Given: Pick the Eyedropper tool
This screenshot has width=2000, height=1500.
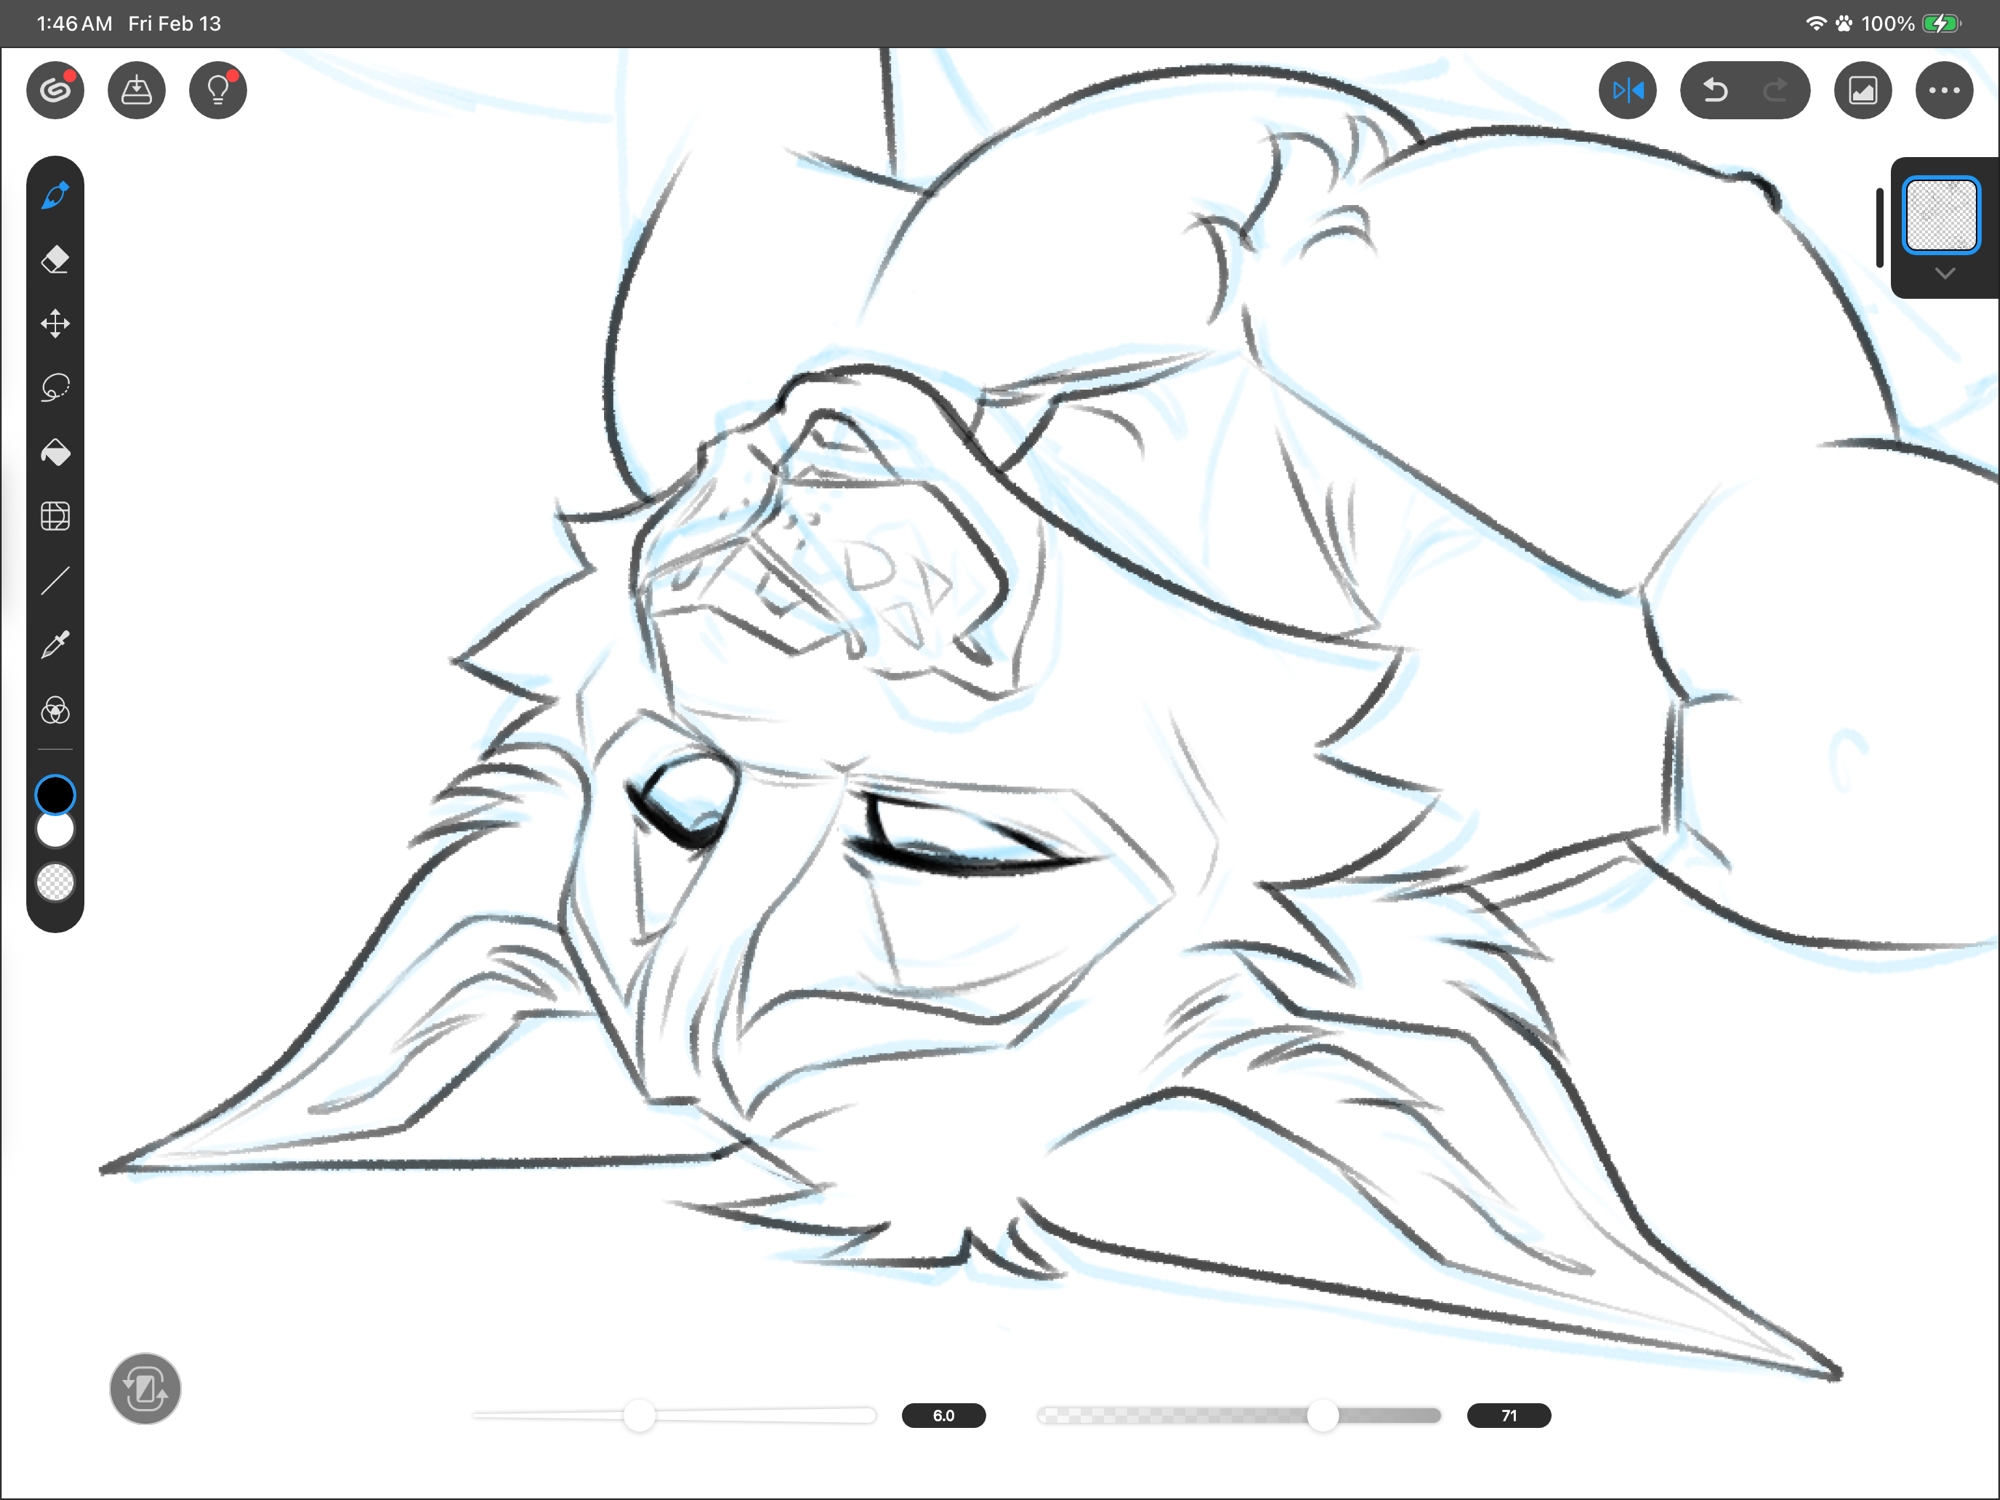Looking at the screenshot, I should click(x=55, y=645).
